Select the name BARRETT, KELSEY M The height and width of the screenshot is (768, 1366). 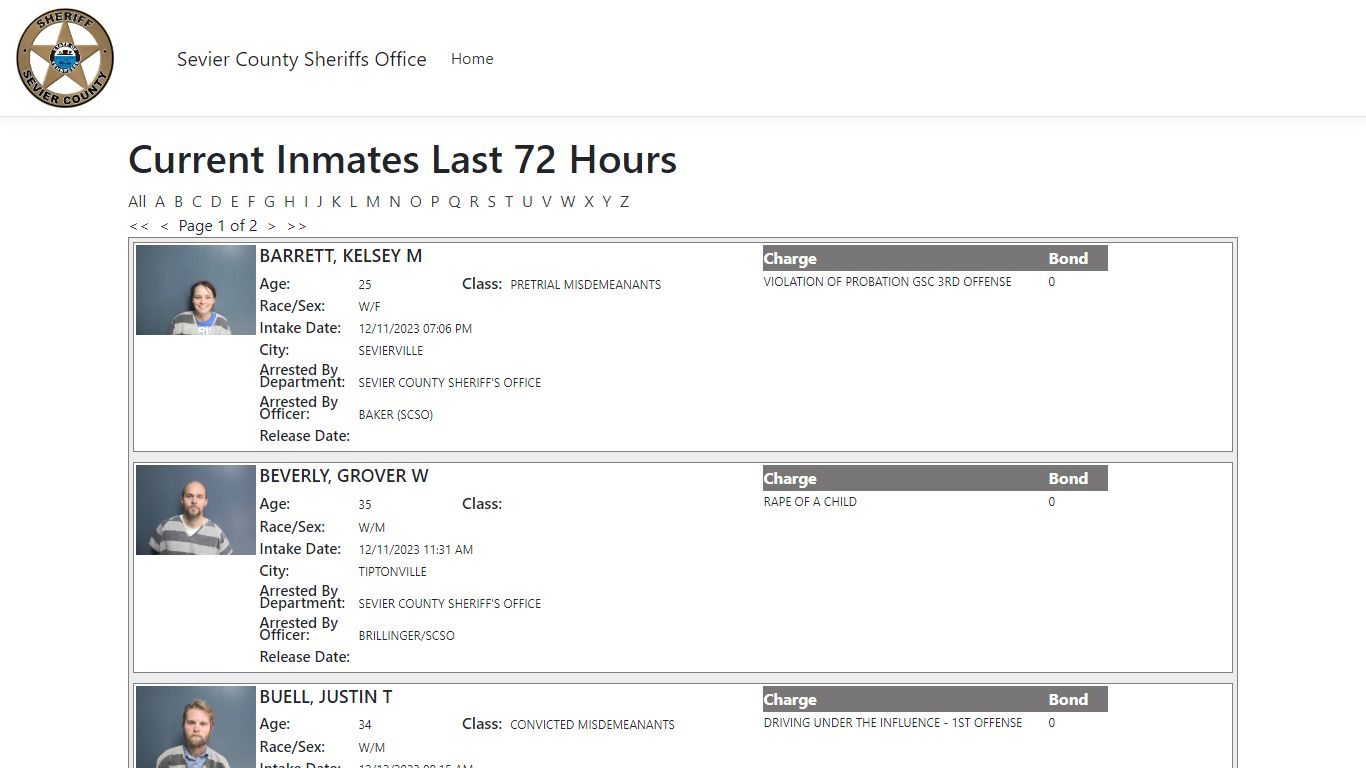(x=341, y=256)
